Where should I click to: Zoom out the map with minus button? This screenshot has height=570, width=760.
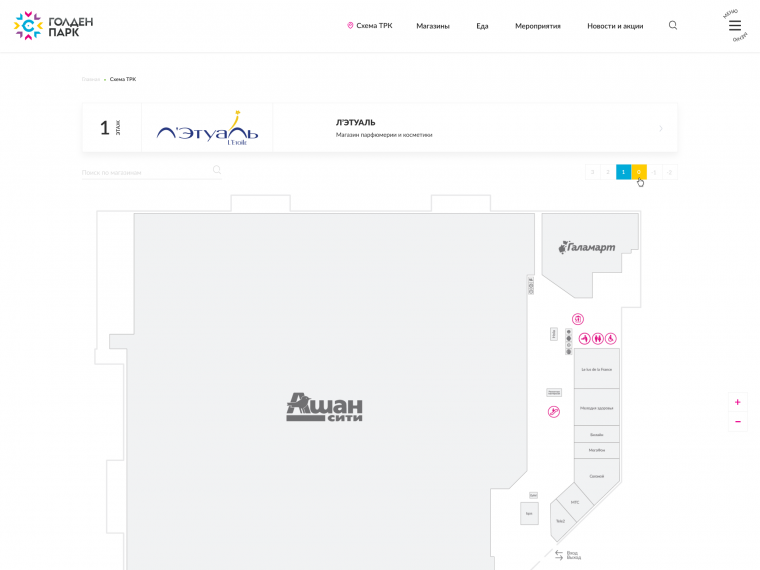738,422
